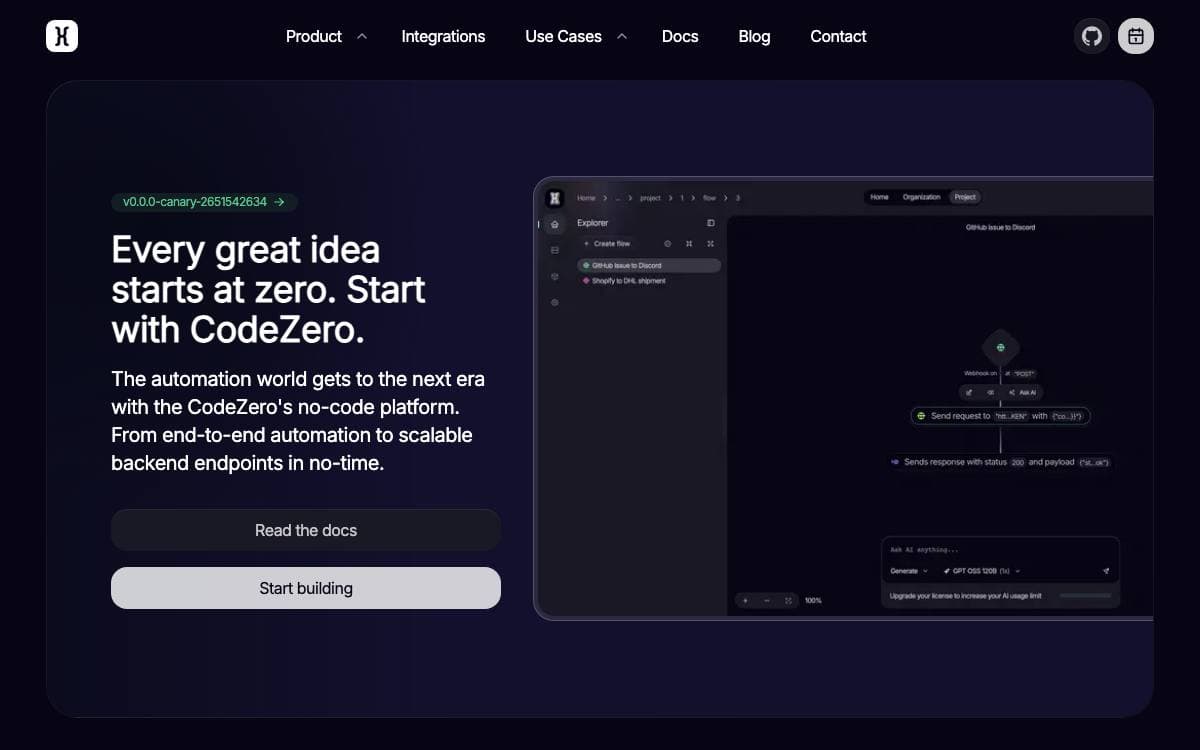1200x750 pixels.
Task: Click the CodeZero logo inside app preview
Action: [555, 198]
